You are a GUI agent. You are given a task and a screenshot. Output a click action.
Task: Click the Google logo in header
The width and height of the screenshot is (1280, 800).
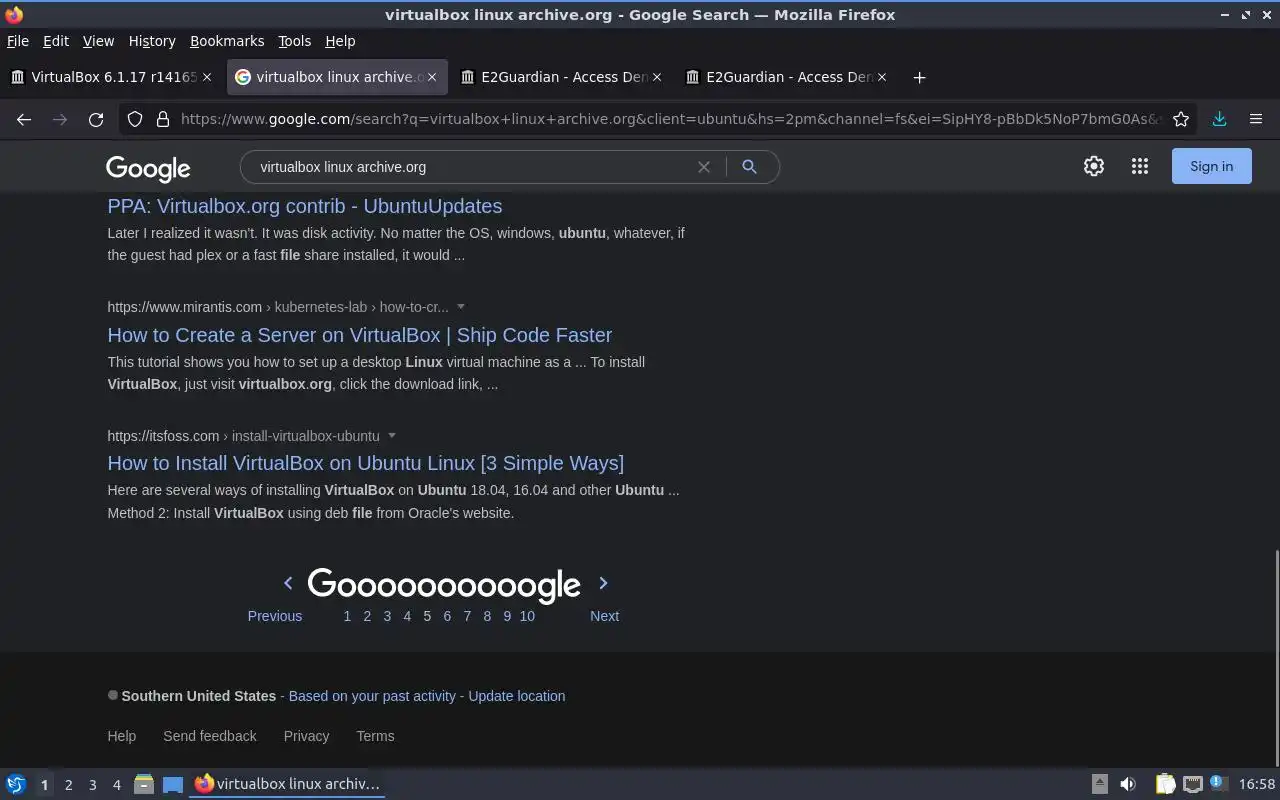tap(148, 168)
